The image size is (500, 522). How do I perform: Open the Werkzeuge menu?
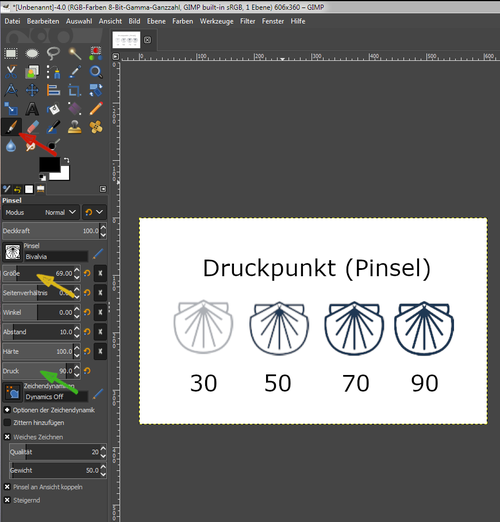coord(217,21)
